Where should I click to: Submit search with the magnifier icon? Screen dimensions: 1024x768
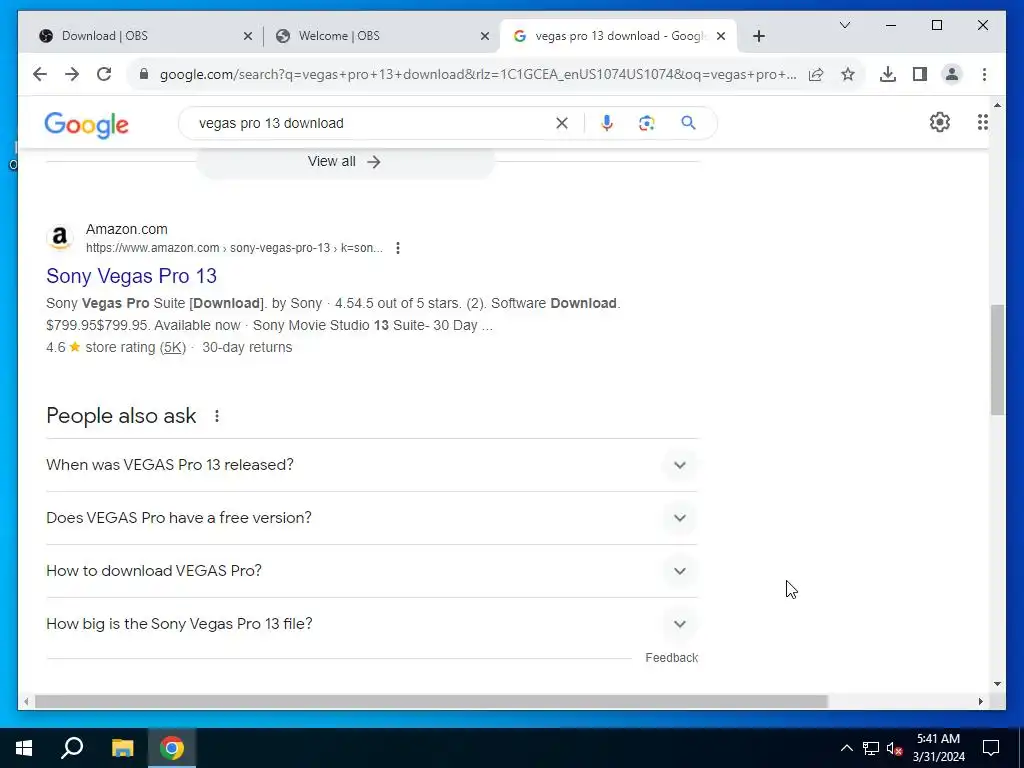688,123
